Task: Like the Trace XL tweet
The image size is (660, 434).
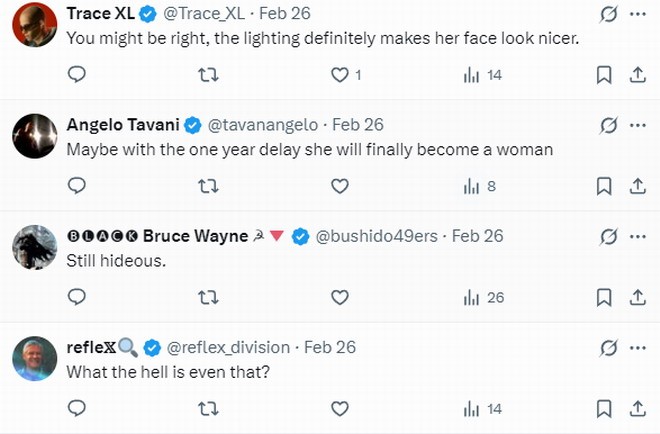Action: (x=340, y=75)
